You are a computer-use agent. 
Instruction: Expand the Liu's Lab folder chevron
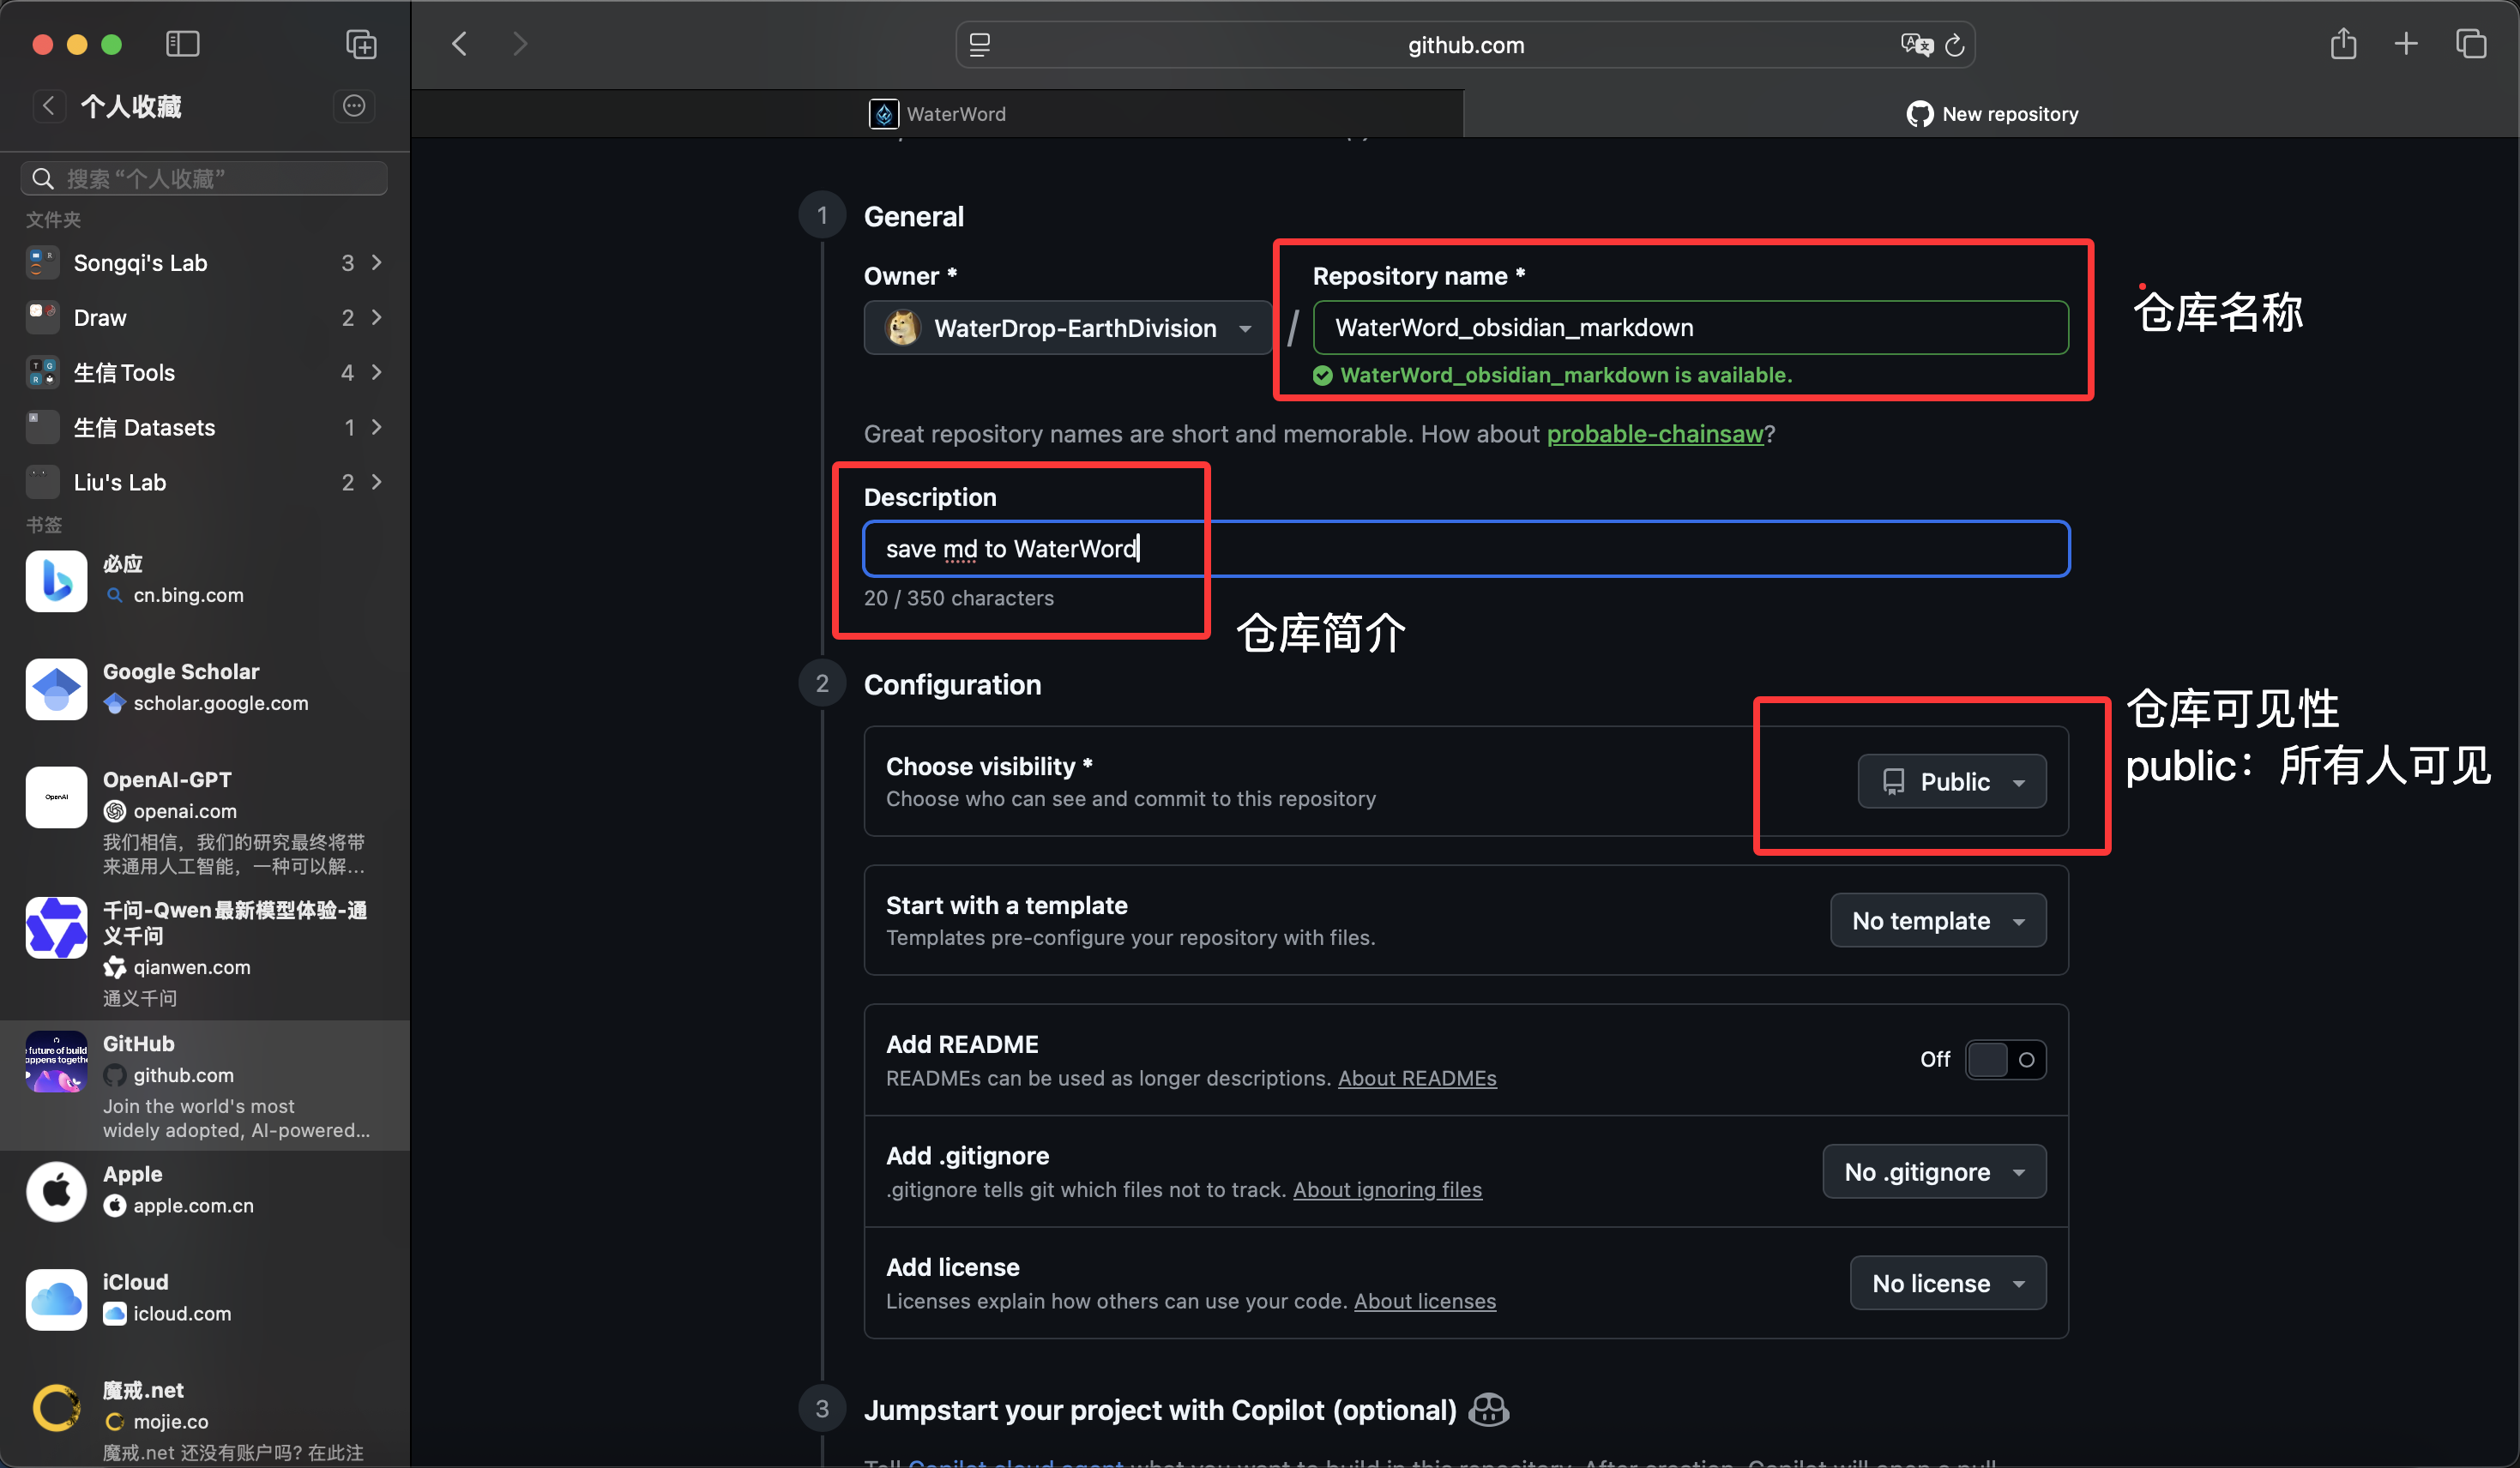(377, 482)
